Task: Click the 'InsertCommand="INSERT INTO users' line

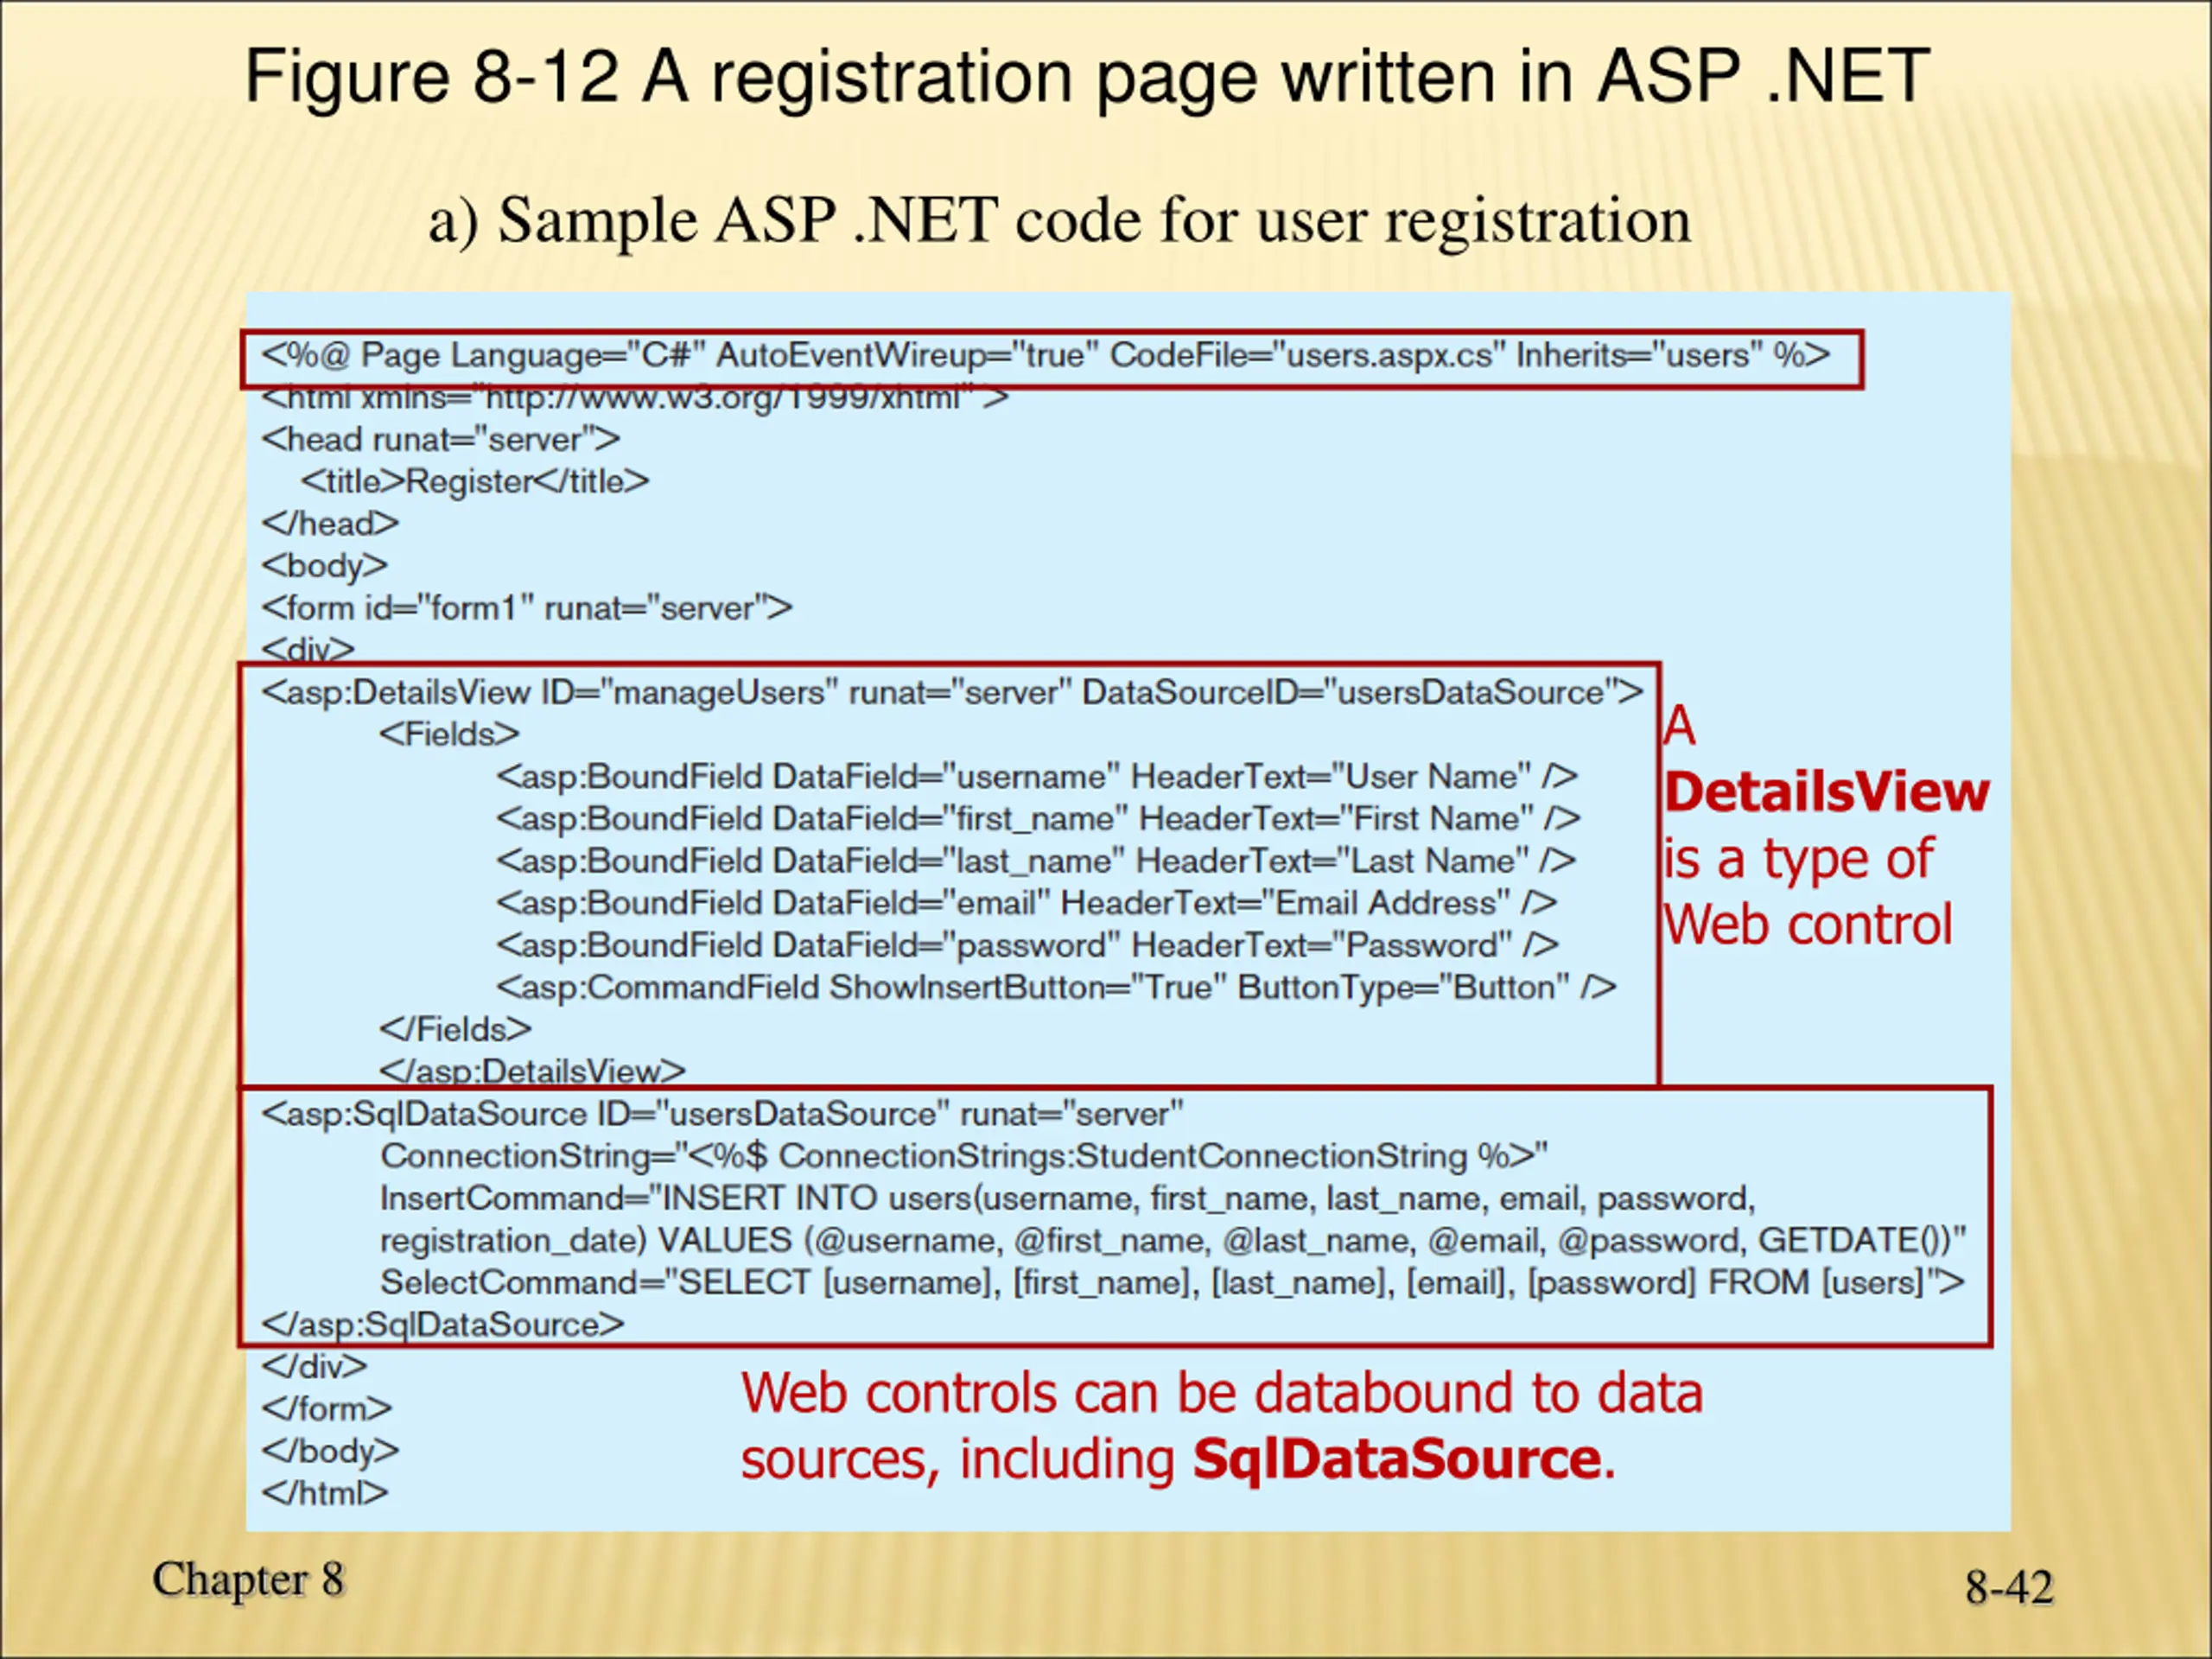Action: (x=1067, y=1198)
